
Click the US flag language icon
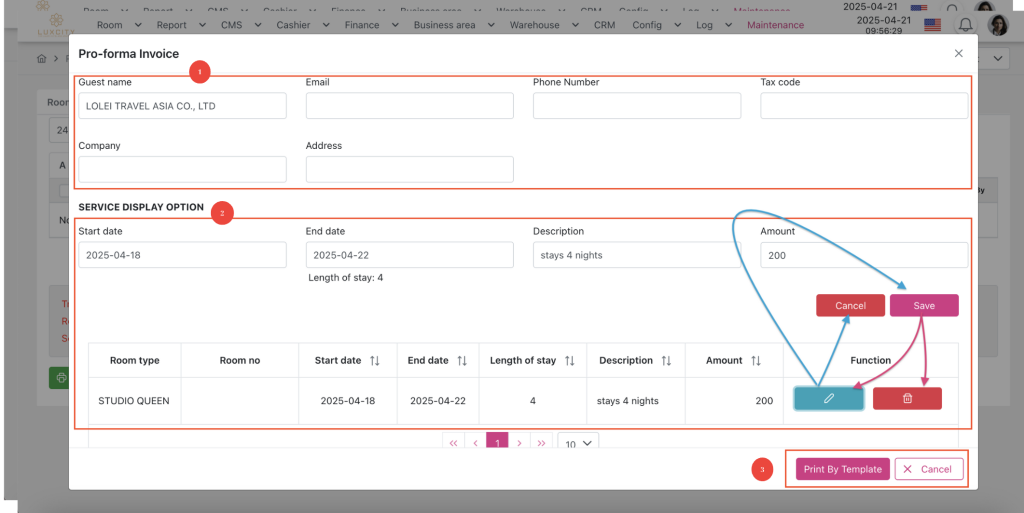pos(932,25)
